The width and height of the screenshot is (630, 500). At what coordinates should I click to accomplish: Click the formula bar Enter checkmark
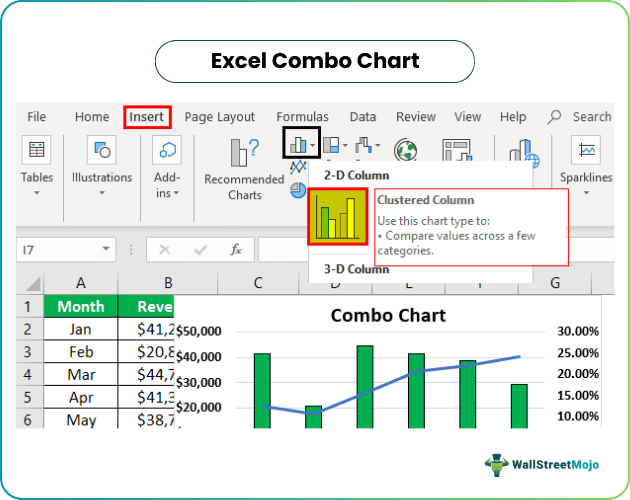click(200, 250)
